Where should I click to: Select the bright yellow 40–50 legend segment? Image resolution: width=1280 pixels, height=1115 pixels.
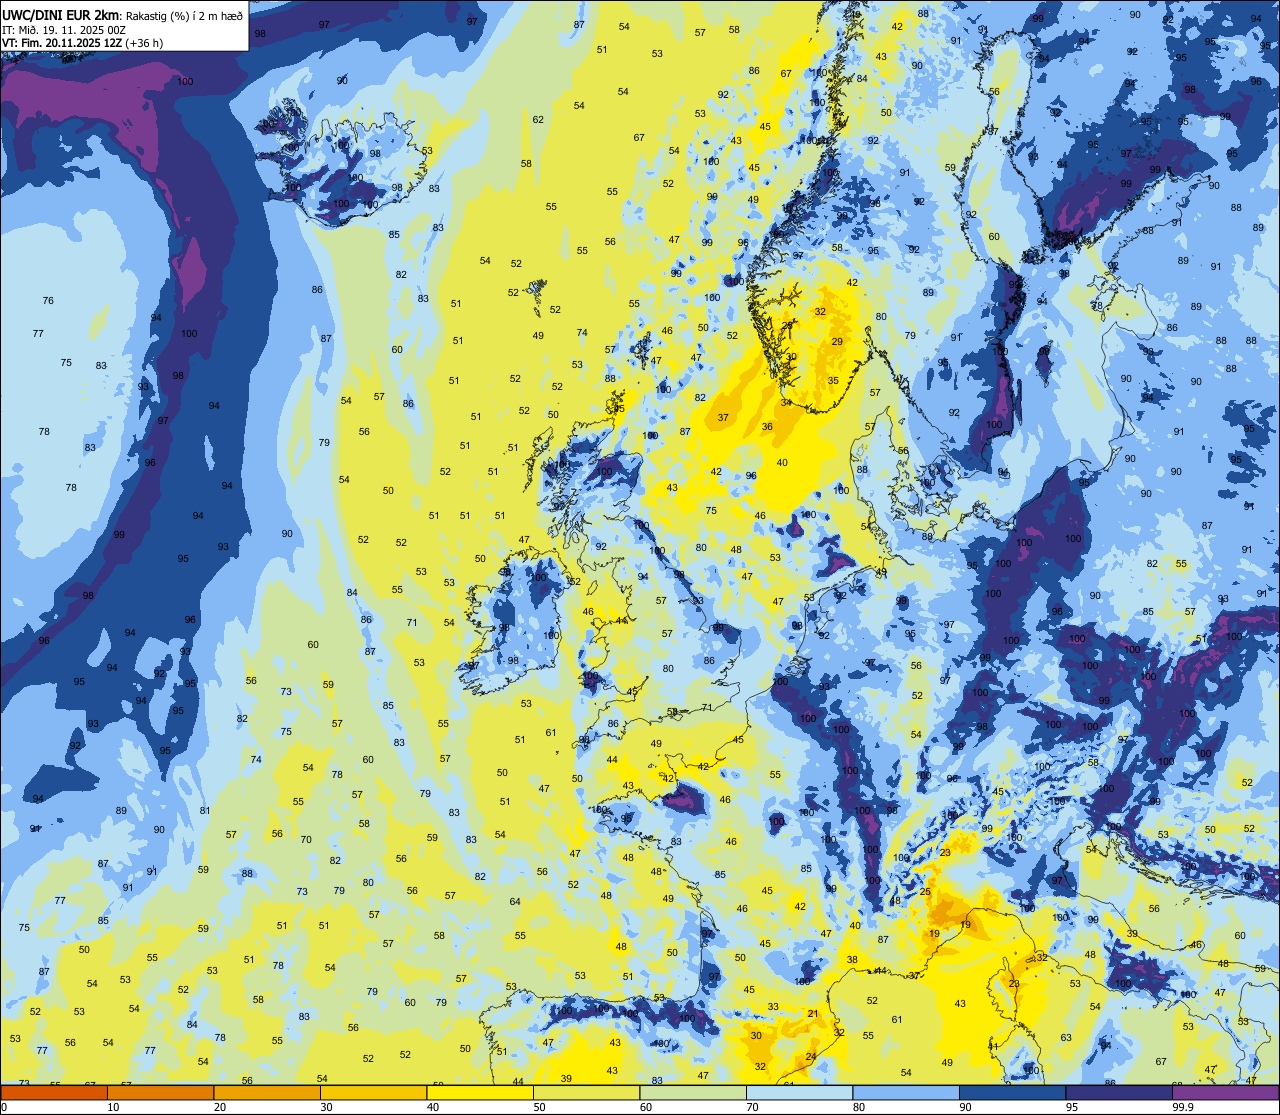pyautogui.click(x=480, y=1092)
